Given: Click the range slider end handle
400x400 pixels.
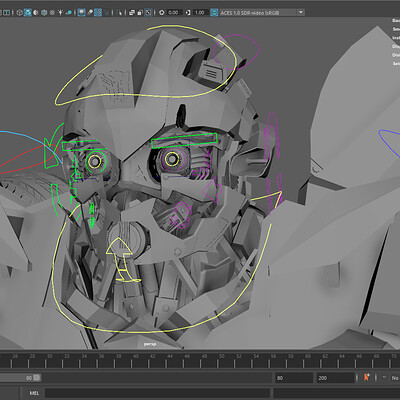Looking at the screenshot, I should point(37,378).
